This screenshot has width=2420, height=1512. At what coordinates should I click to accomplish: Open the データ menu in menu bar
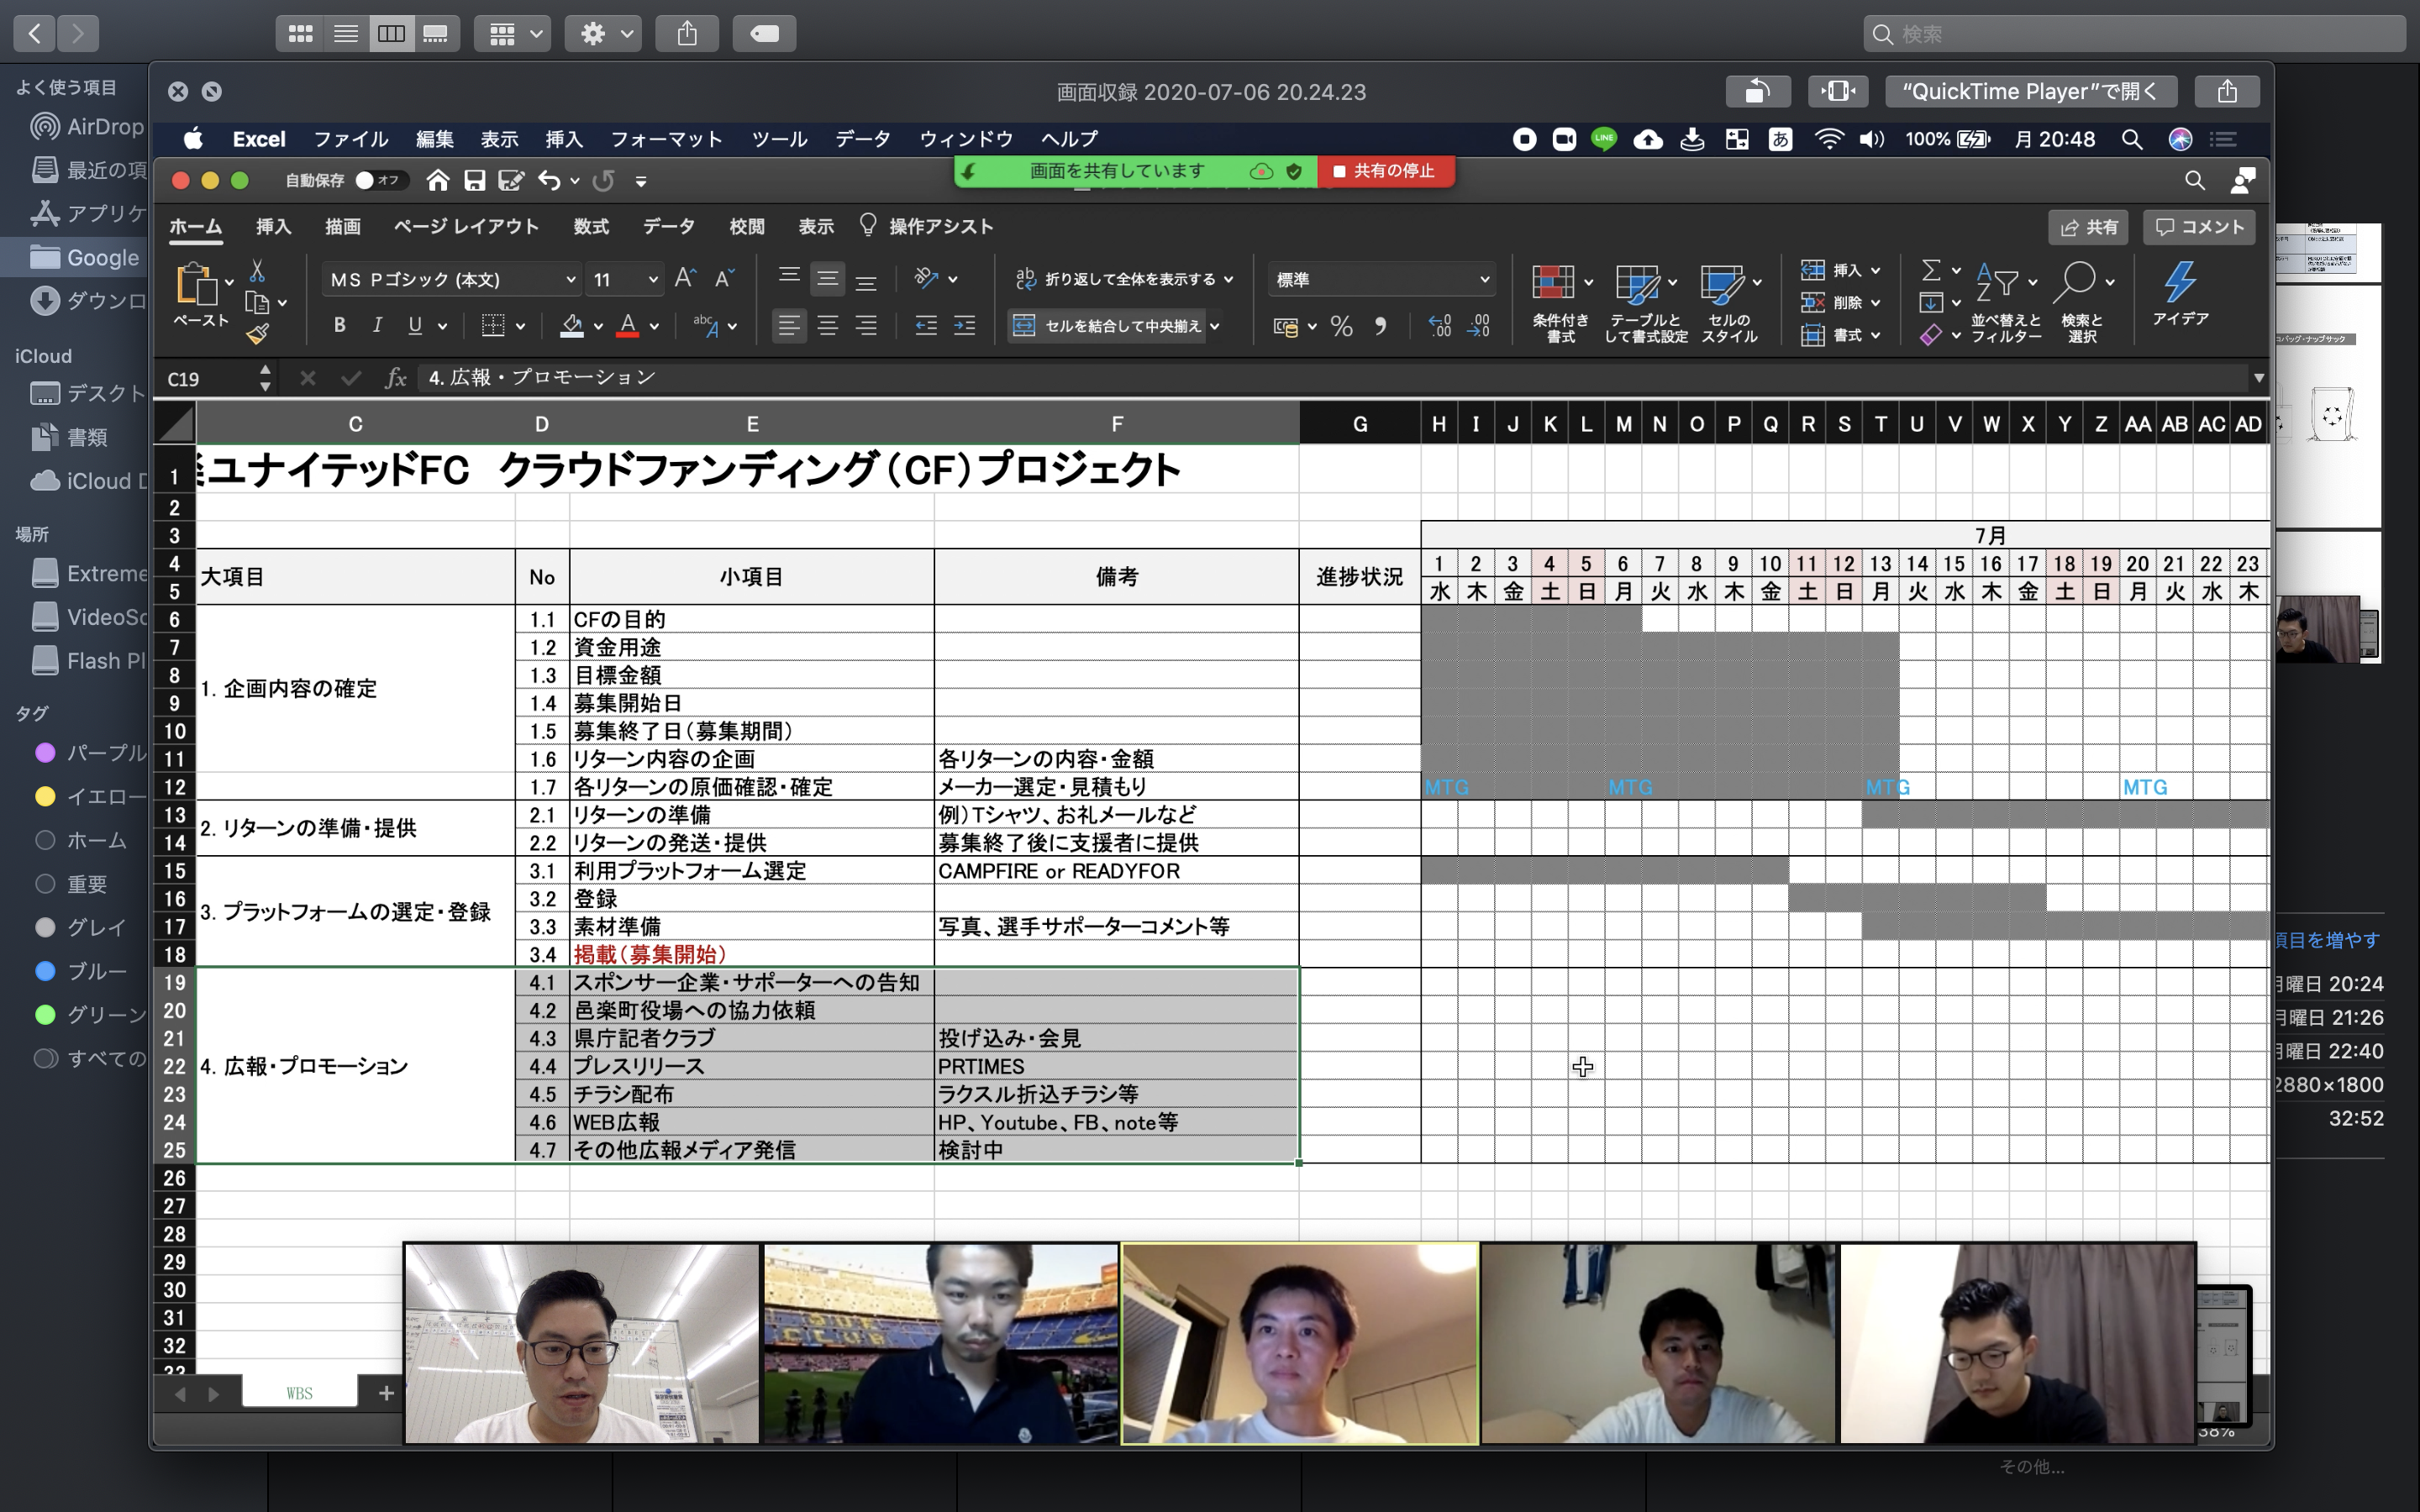[x=862, y=139]
